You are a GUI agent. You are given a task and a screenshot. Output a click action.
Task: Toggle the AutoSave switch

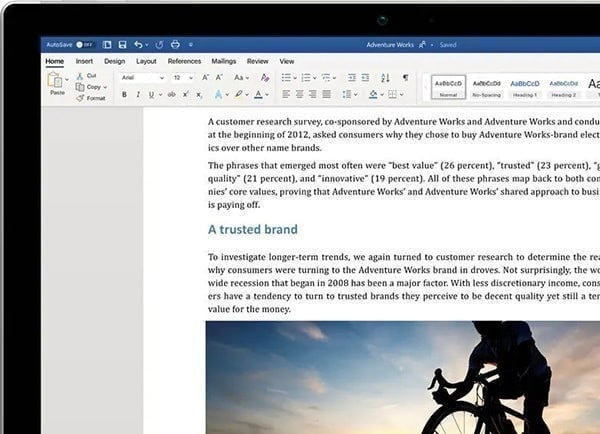click(85, 45)
